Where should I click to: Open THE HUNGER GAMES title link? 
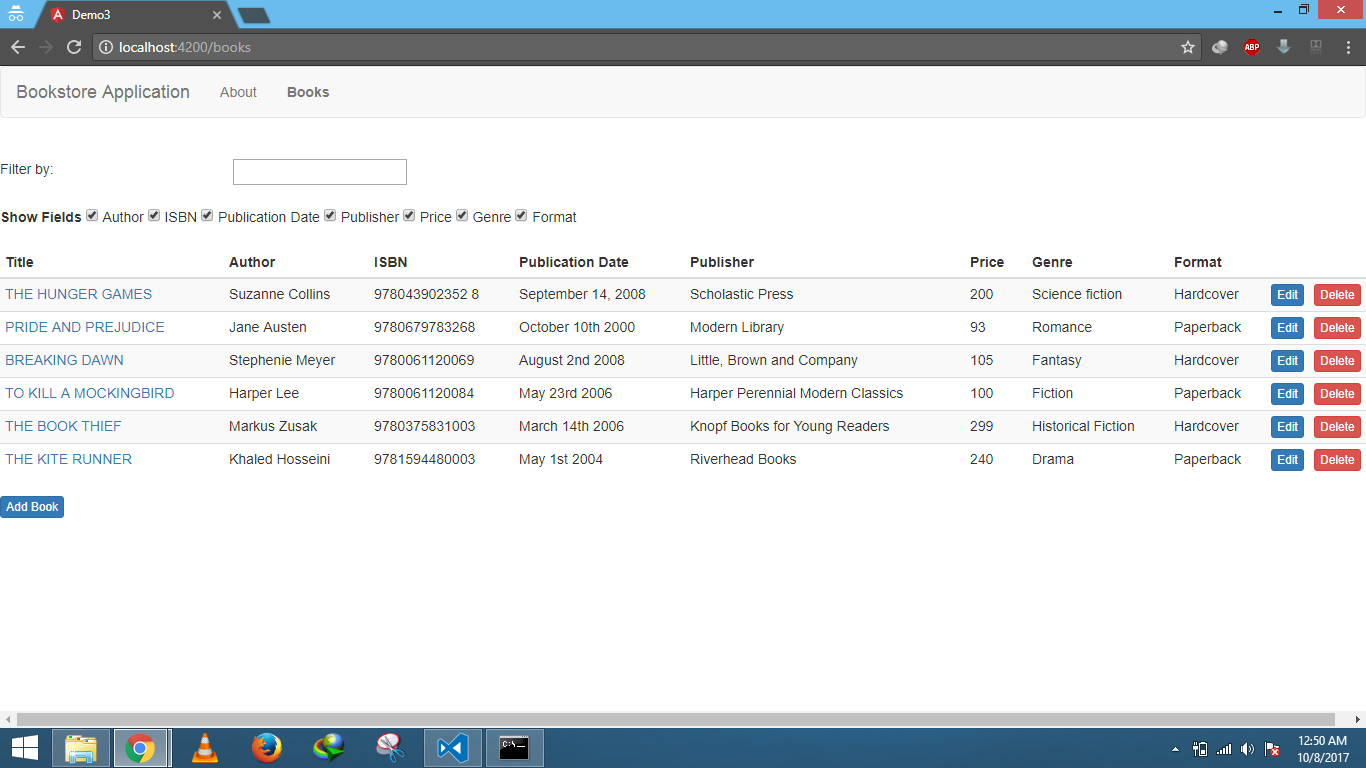click(x=79, y=294)
